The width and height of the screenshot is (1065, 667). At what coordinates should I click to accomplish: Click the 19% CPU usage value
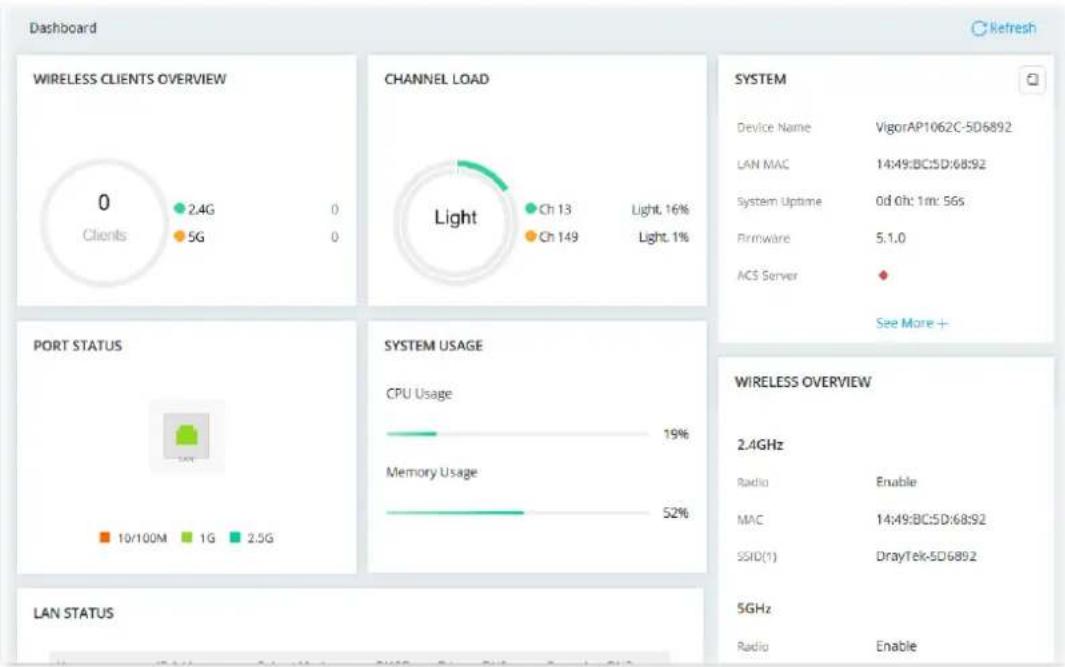[676, 434]
